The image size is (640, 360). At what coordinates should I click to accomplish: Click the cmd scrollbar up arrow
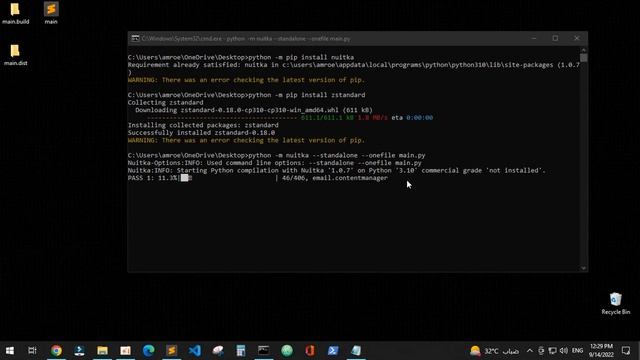pos(584,50)
